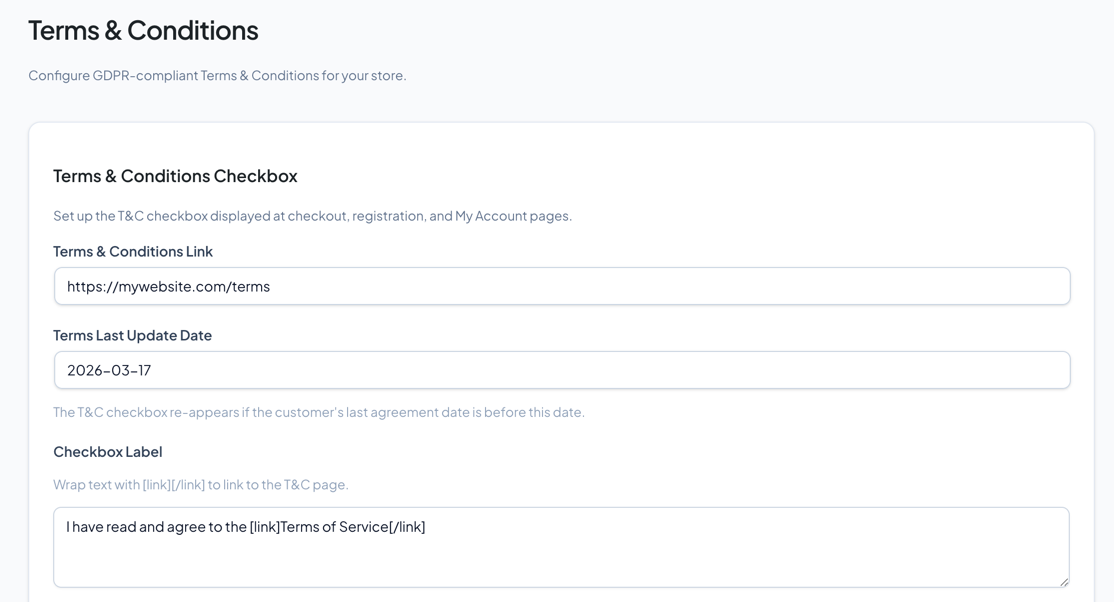Click the Terms & Conditions Link field label
The height and width of the screenshot is (602, 1114).
coord(133,251)
